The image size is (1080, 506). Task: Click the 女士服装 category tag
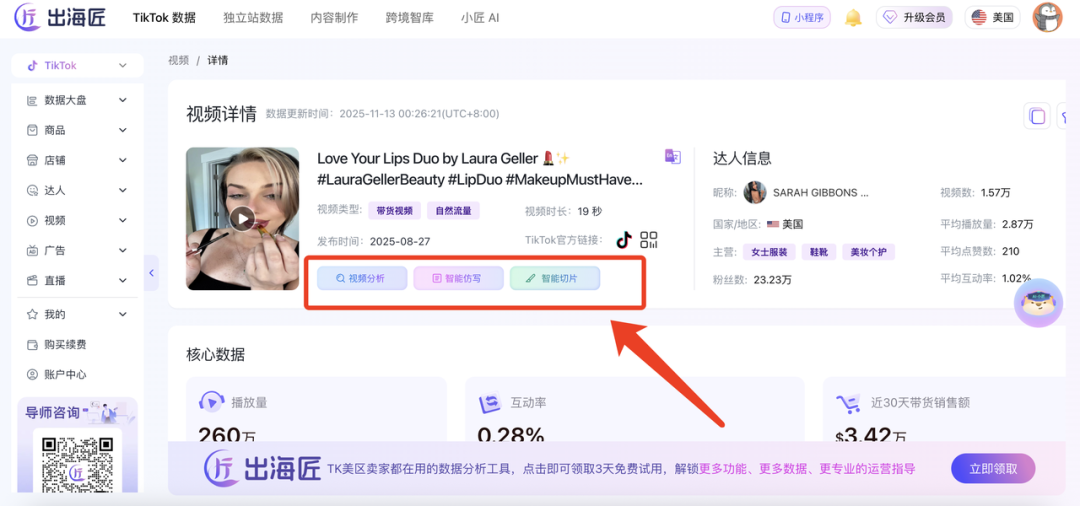click(769, 252)
